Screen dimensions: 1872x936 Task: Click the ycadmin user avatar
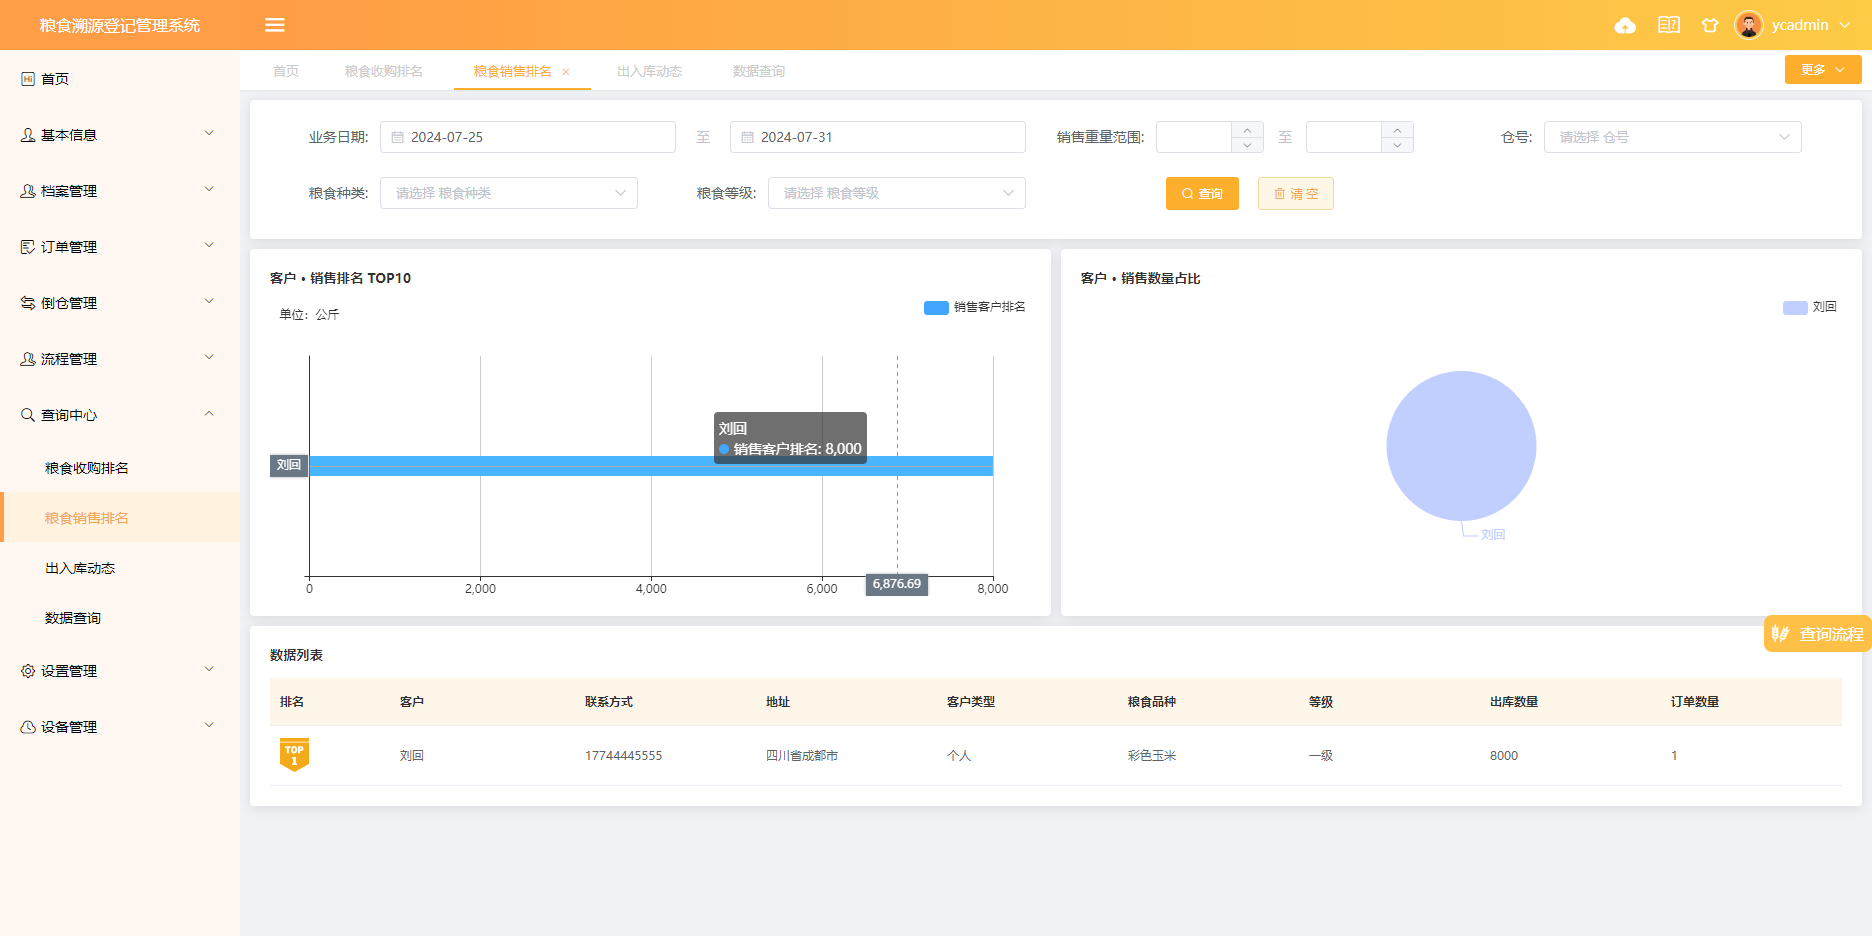[x=1748, y=25]
